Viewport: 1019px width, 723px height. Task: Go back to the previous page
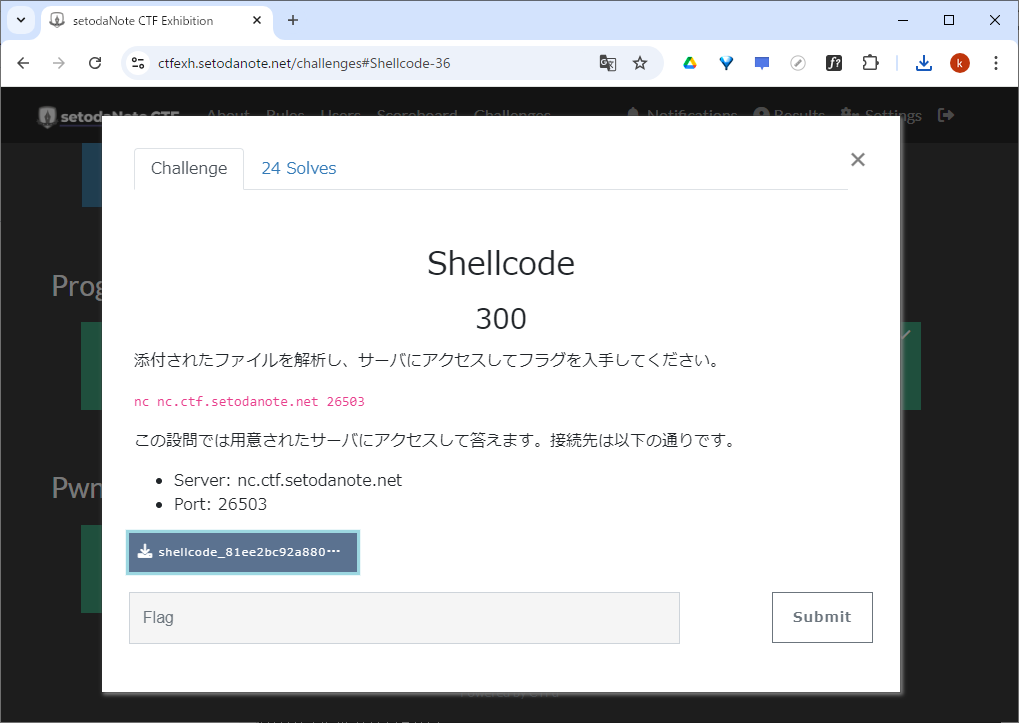click(x=23, y=63)
